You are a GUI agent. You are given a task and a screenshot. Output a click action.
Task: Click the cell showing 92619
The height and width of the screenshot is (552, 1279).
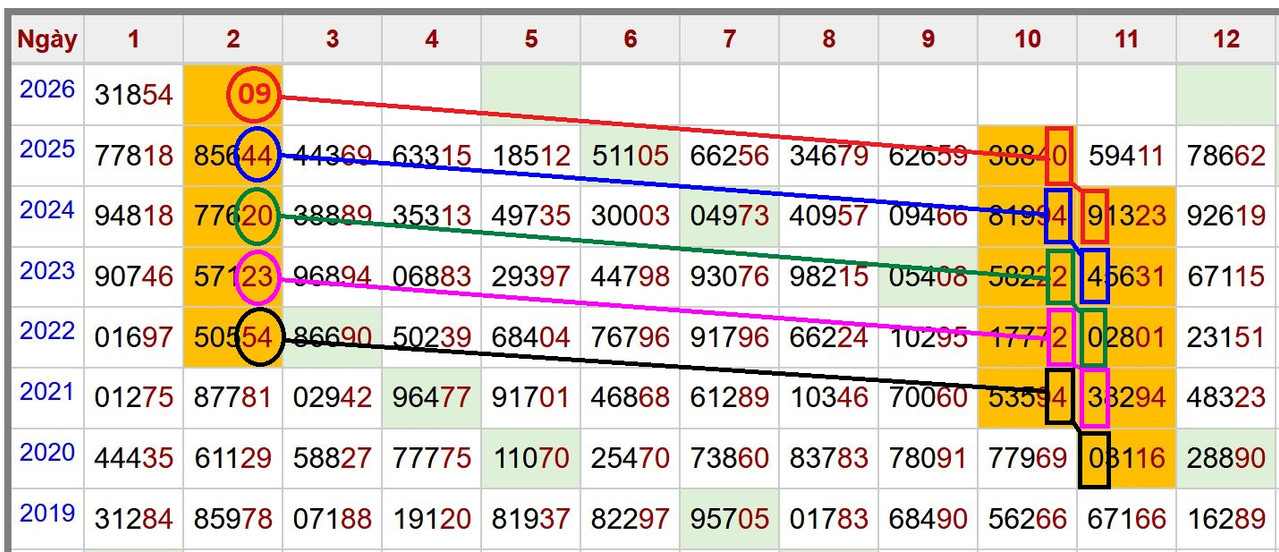(x=1226, y=216)
